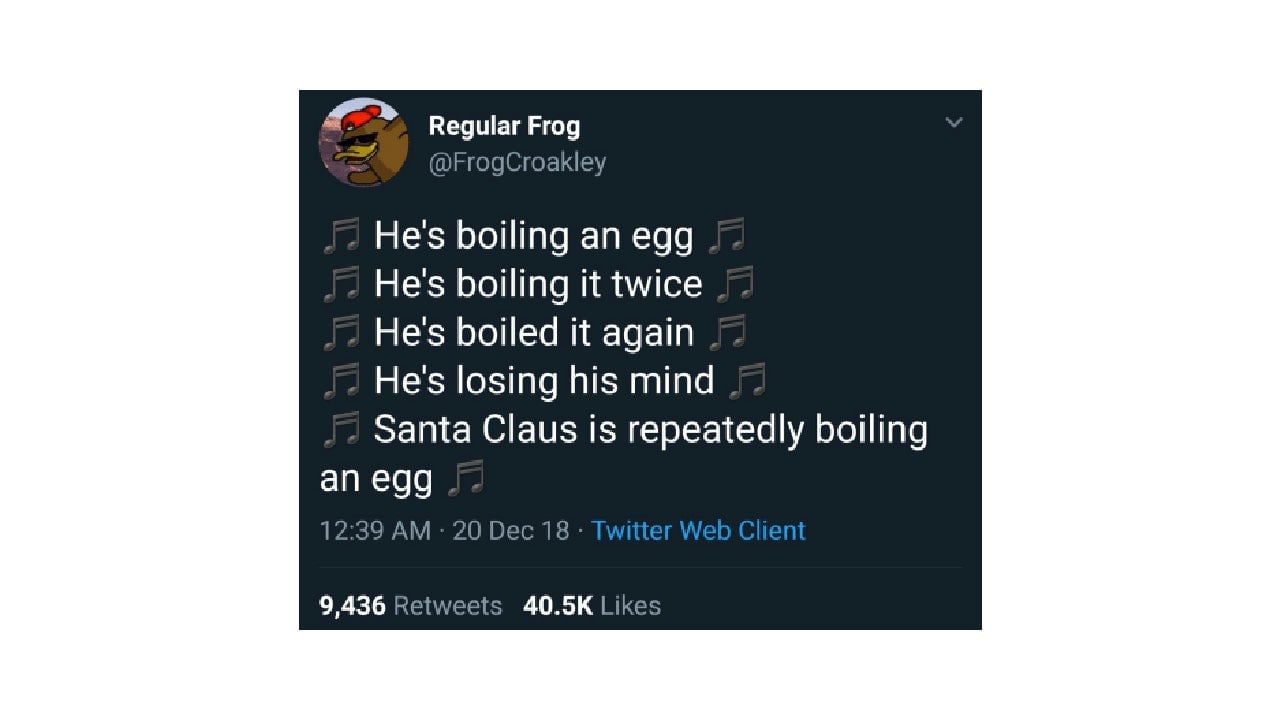Click the 20 Dec 18 date
Screen dimensions: 1280x720
point(510,530)
